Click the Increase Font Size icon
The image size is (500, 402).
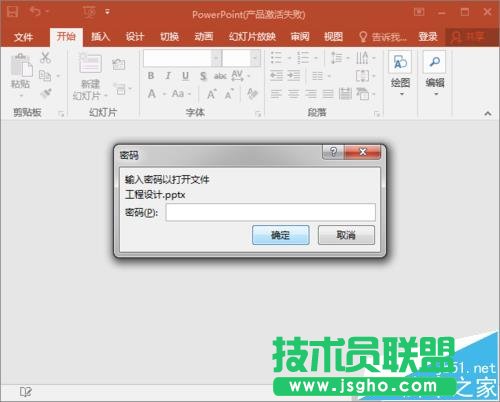[x=212, y=95]
